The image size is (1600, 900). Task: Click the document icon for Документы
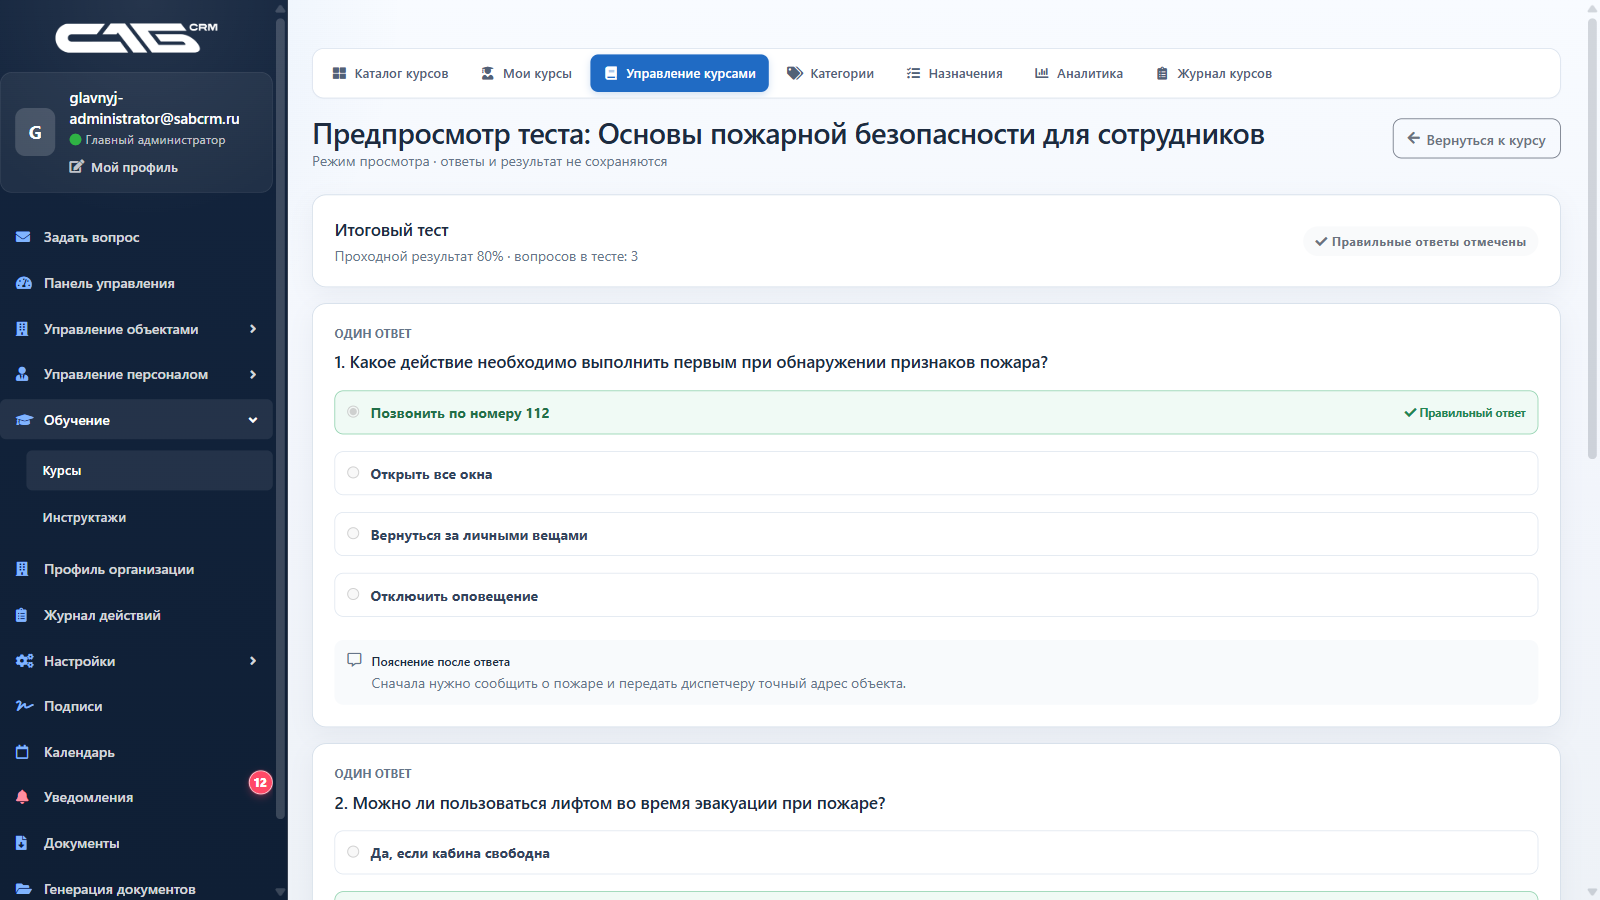point(22,843)
